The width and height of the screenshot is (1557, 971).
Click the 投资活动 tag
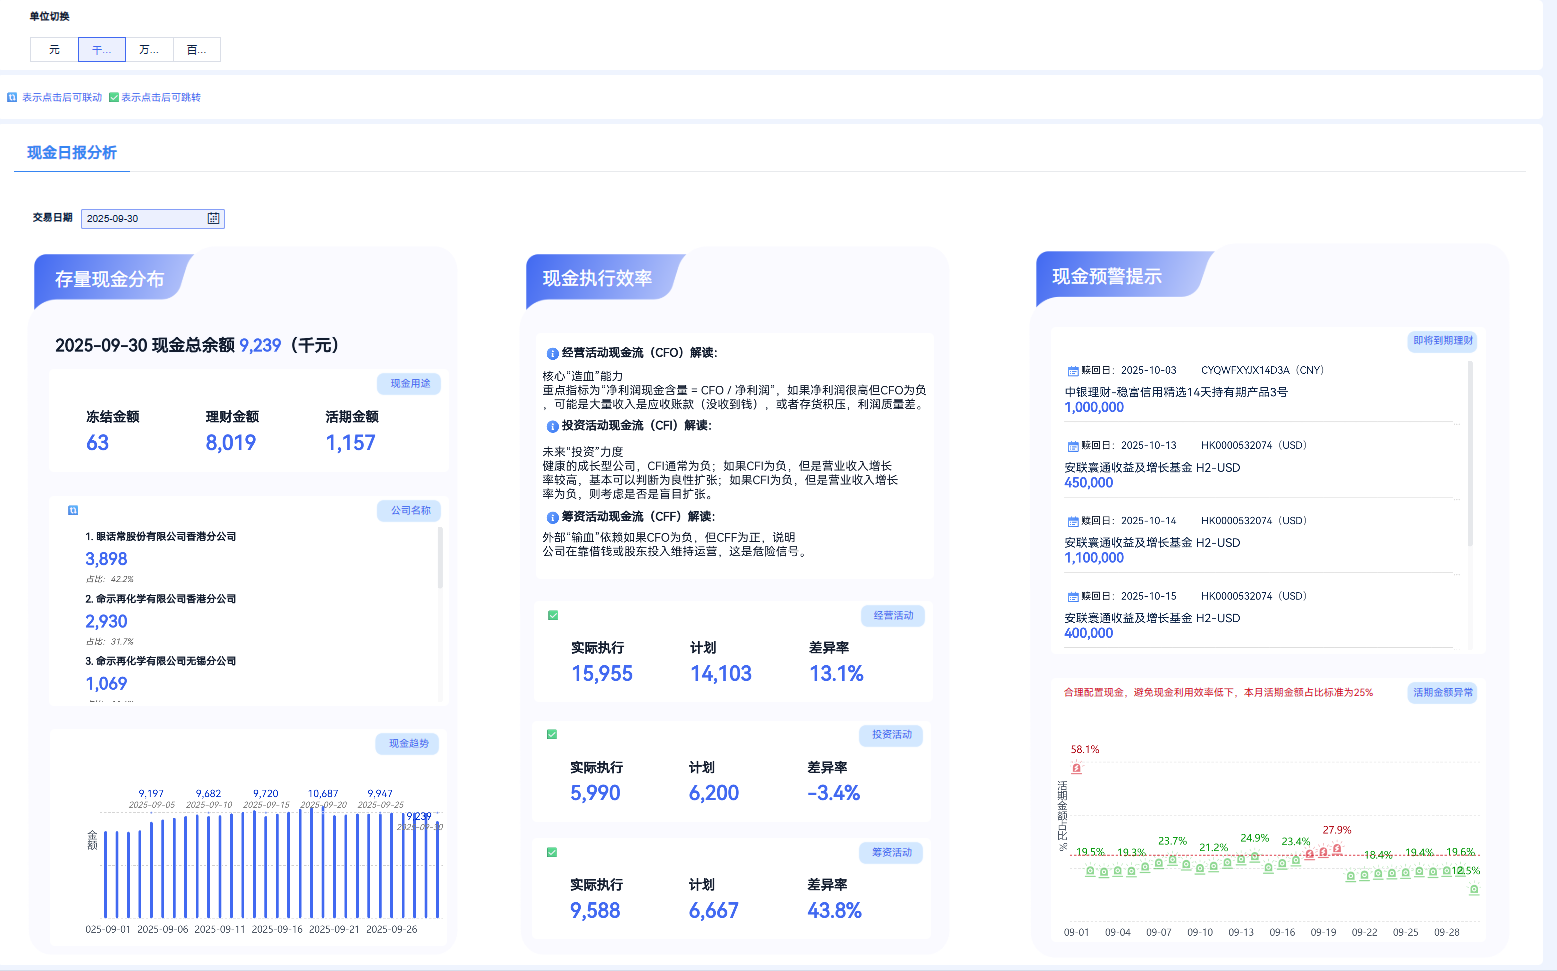pyautogui.click(x=892, y=735)
